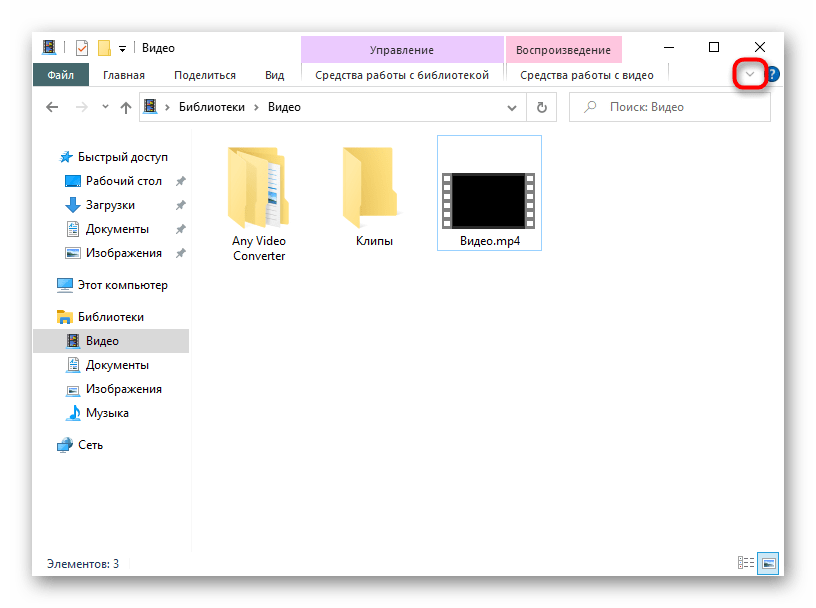
Task: Open Изображения library under Библиотеки
Action: point(124,389)
